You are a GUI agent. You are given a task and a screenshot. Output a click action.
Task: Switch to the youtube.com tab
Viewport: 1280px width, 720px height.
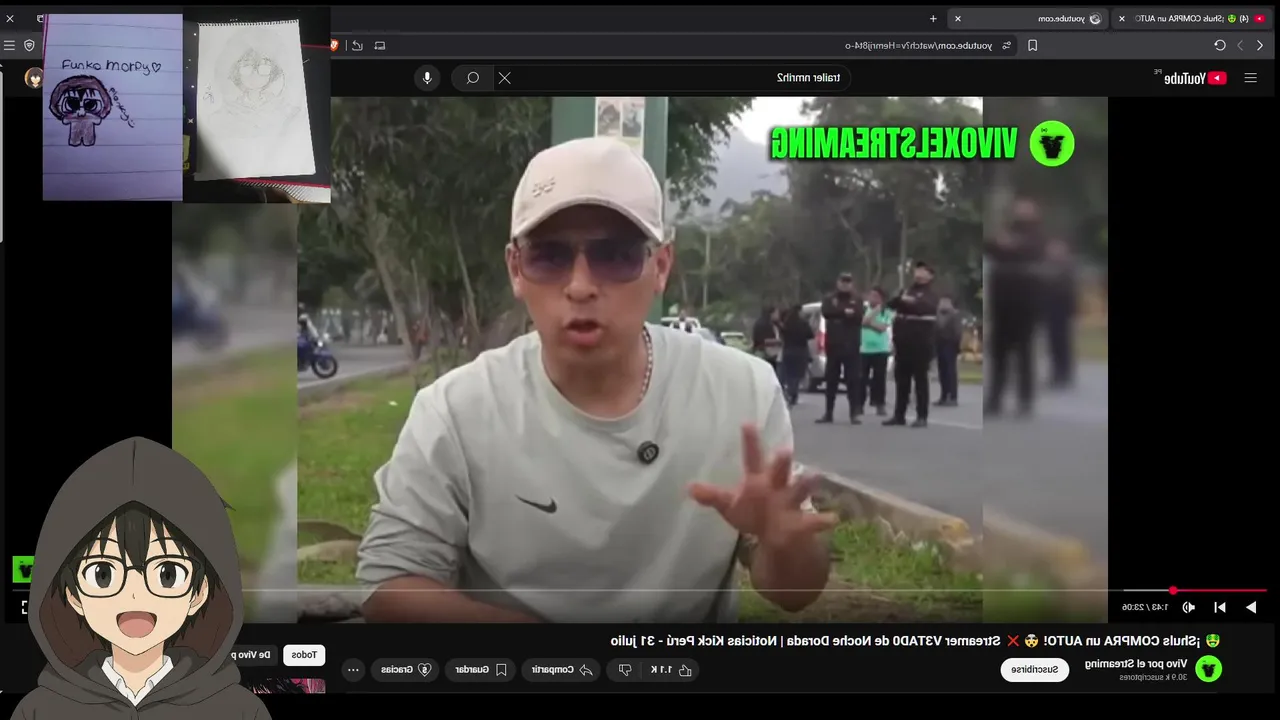point(1030,18)
